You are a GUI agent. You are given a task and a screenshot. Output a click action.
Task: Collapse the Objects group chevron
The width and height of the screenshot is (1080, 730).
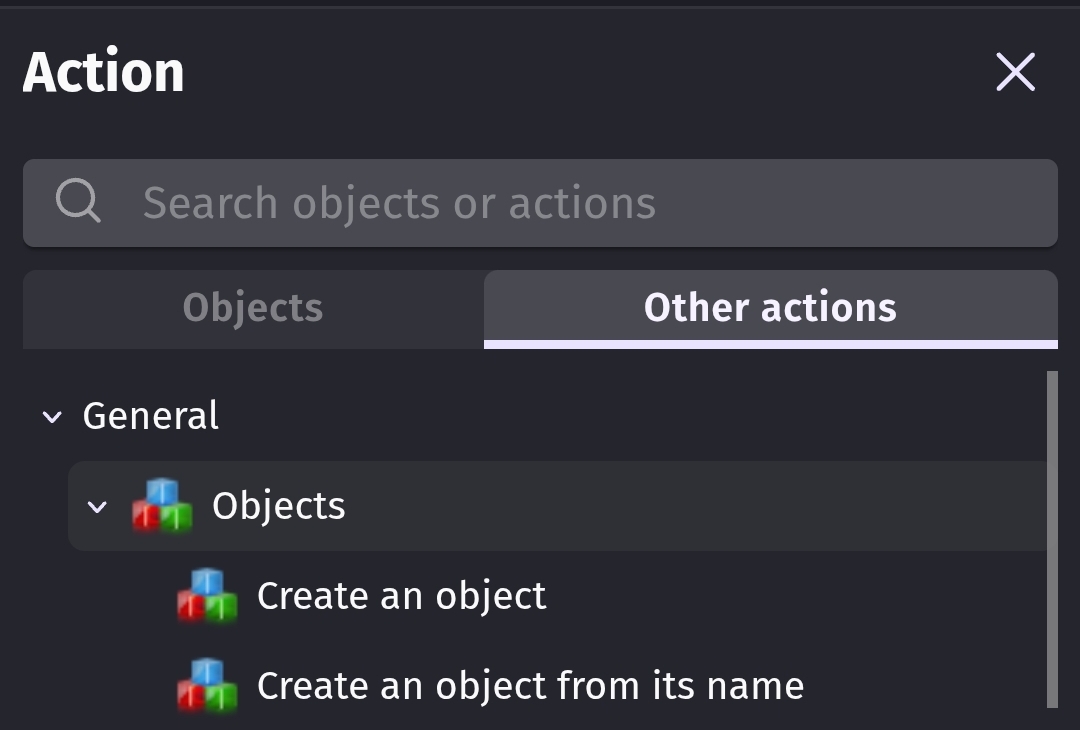(97, 506)
